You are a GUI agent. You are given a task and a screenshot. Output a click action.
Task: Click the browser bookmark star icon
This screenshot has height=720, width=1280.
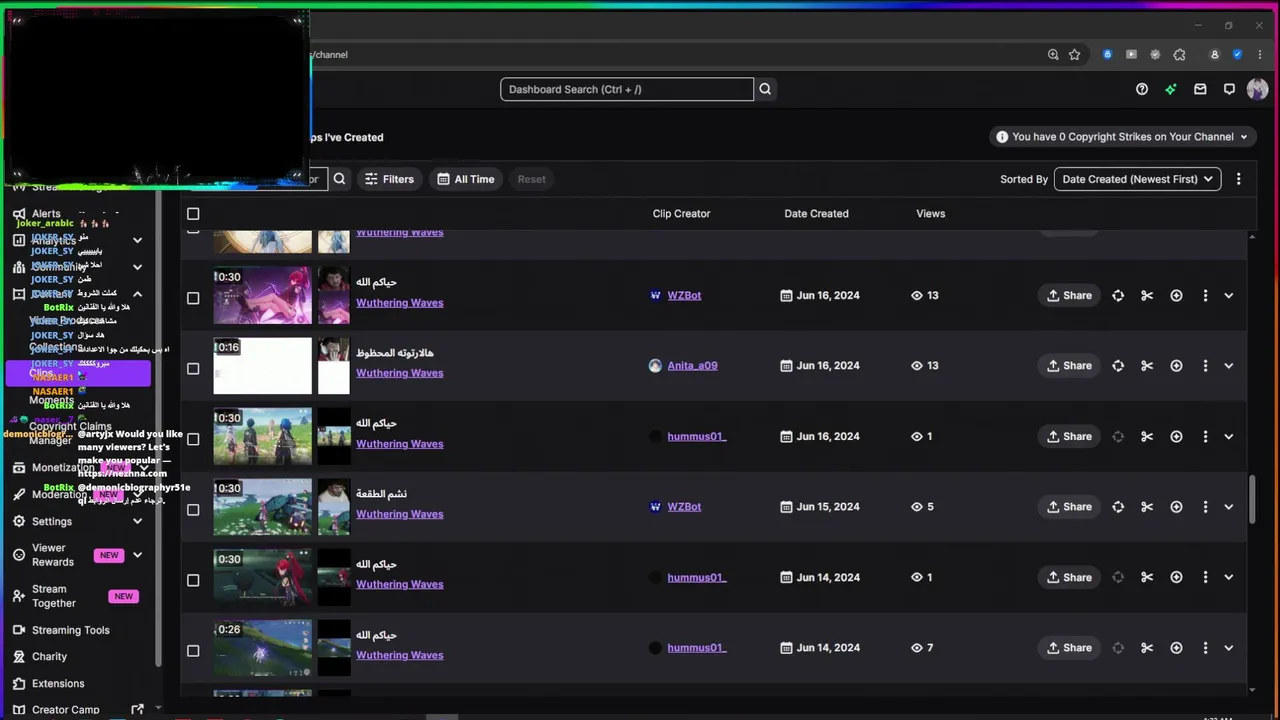pos(1074,55)
